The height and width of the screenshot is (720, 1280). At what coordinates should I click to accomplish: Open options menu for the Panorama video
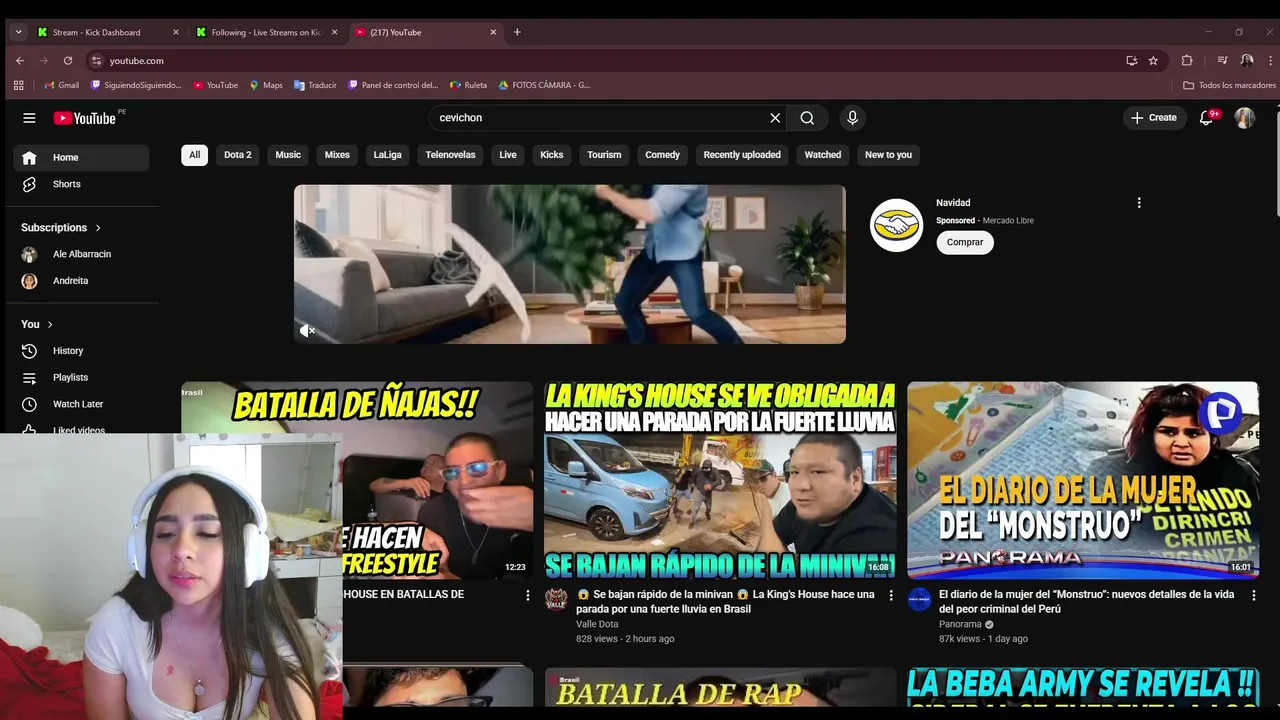tap(1254, 595)
